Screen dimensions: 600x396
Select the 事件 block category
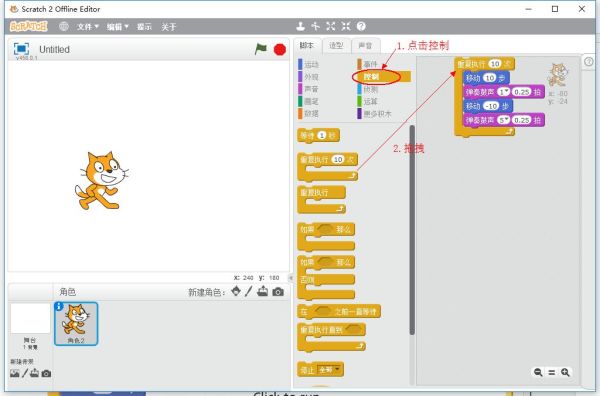point(368,64)
